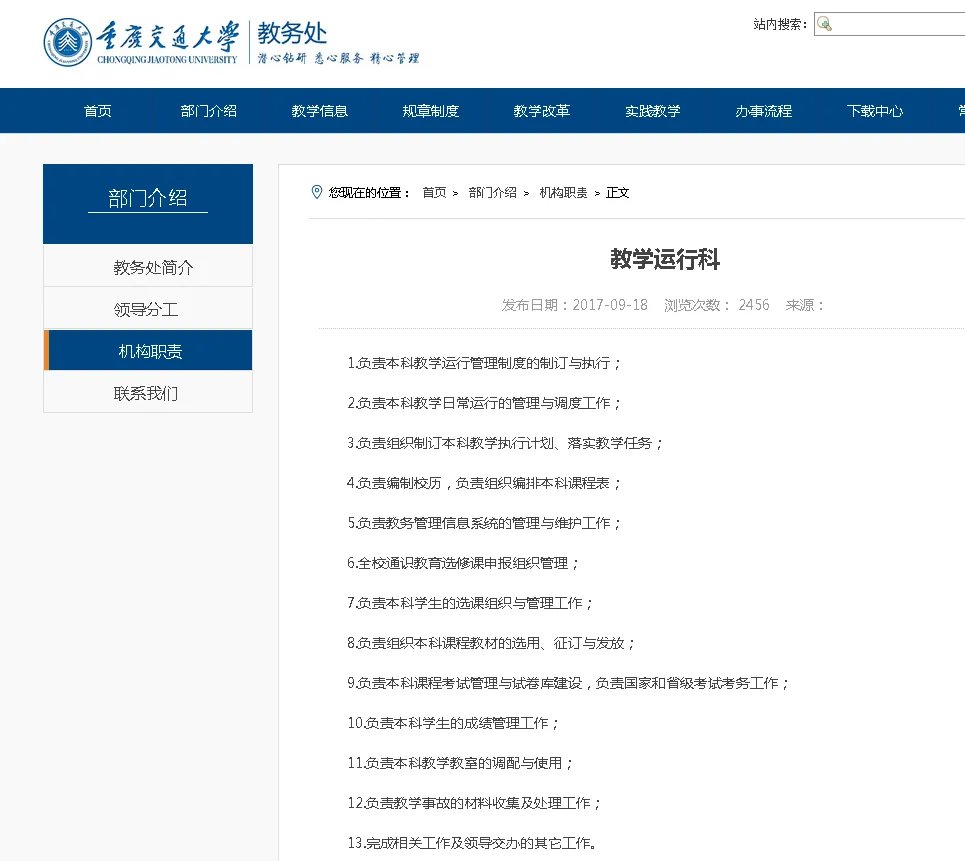Click the location pin breadcrumb icon
The width and height of the screenshot is (965, 861).
click(315, 194)
